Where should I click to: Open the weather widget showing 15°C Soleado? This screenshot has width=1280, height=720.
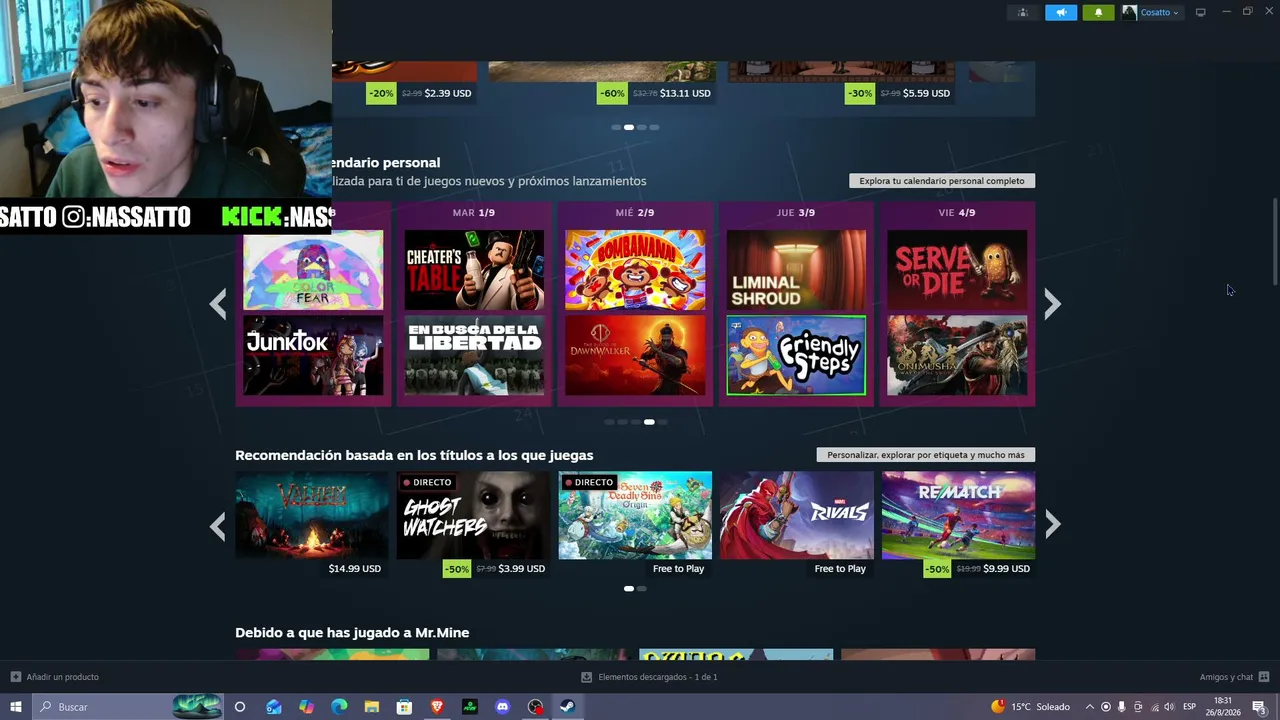point(1030,707)
